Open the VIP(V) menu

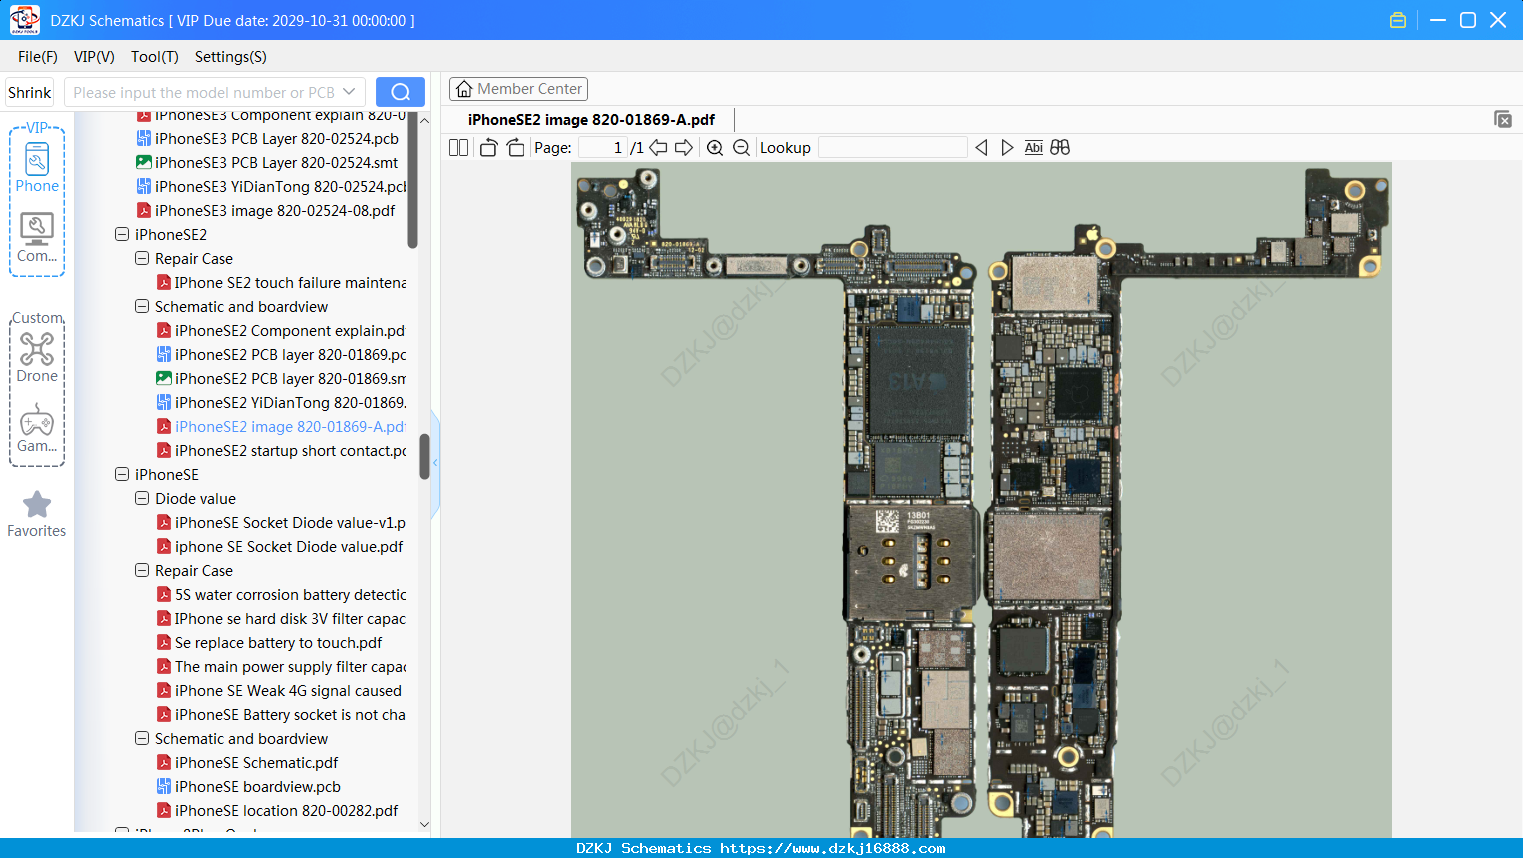click(94, 57)
